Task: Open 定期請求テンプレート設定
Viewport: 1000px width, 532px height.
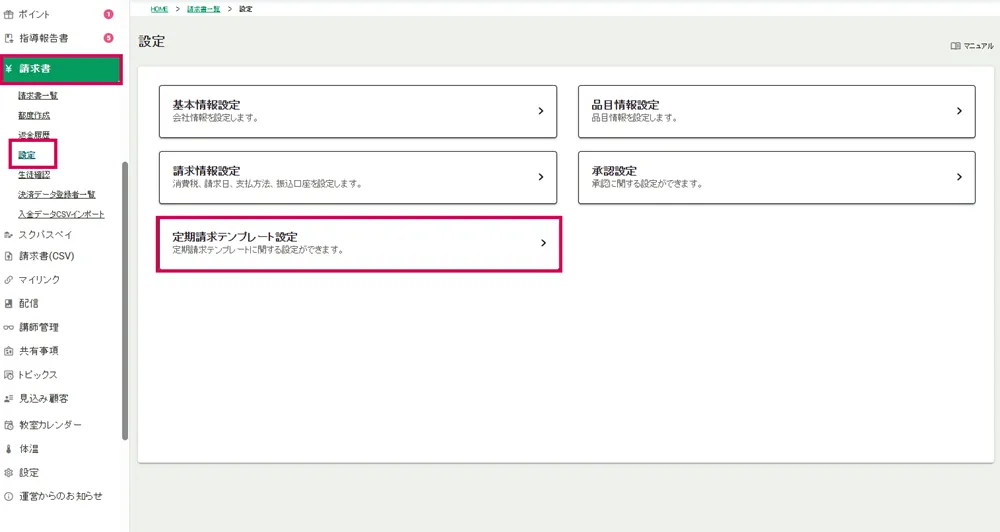Action: pyautogui.click(x=358, y=243)
